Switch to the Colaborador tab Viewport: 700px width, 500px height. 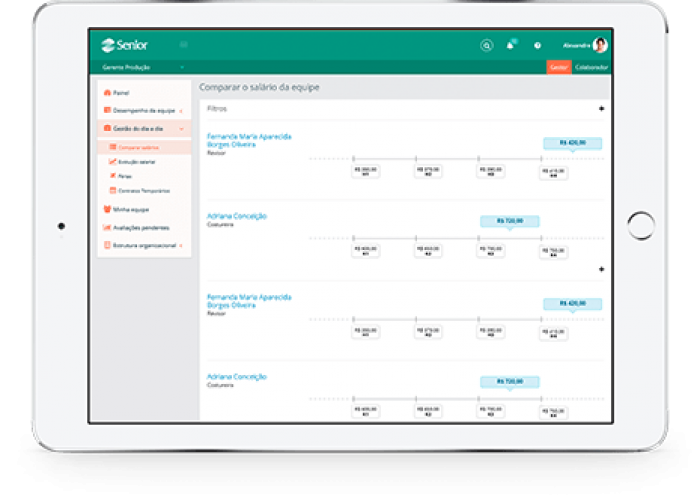coord(591,67)
